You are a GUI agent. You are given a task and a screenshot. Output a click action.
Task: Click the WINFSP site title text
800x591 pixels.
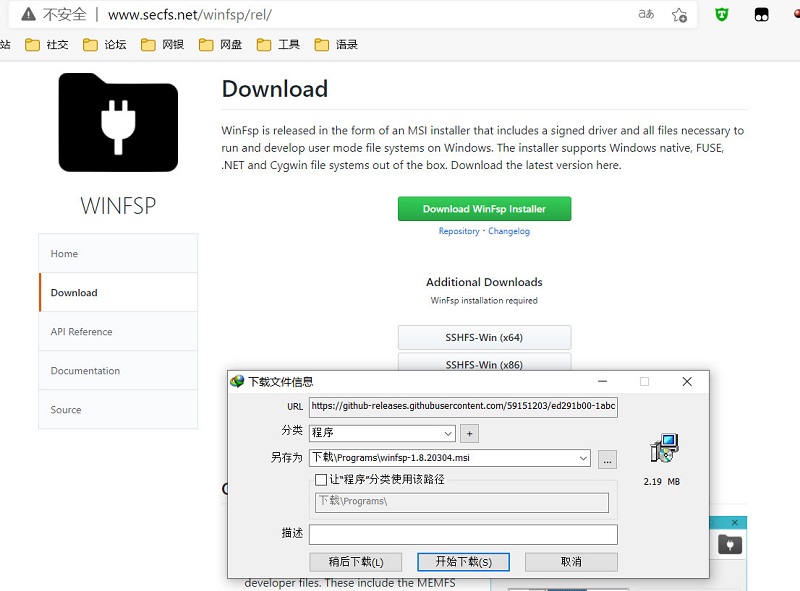point(118,206)
